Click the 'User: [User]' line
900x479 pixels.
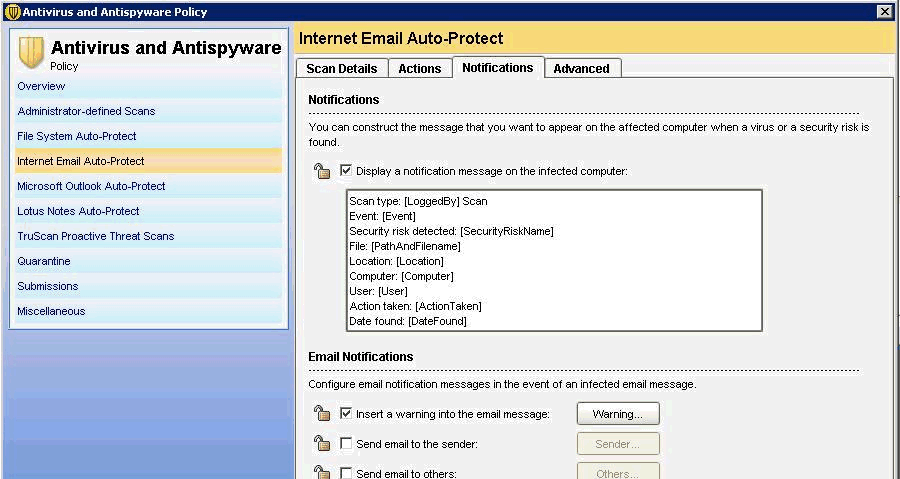(378, 291)
